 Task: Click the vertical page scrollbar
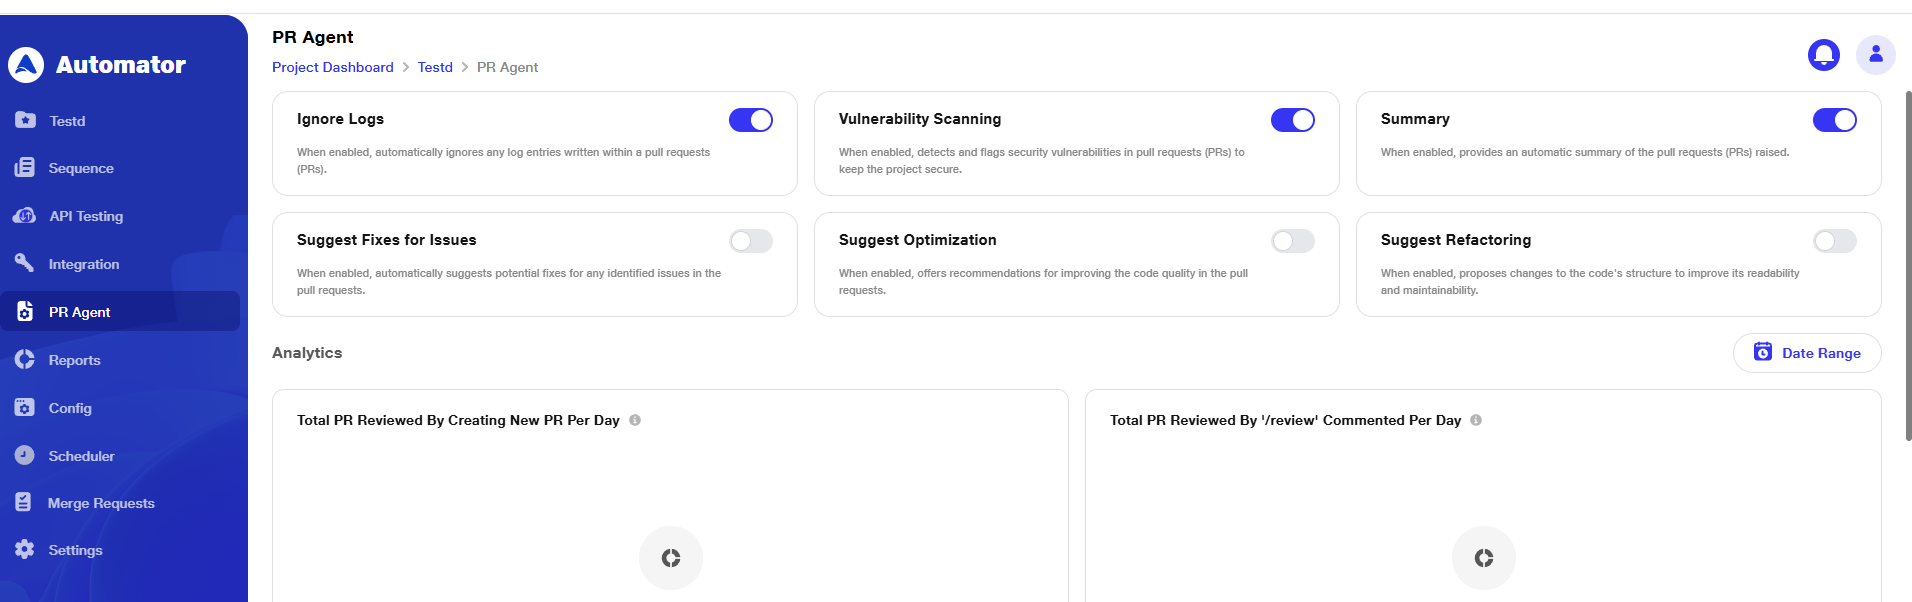tap(1908, 266)
